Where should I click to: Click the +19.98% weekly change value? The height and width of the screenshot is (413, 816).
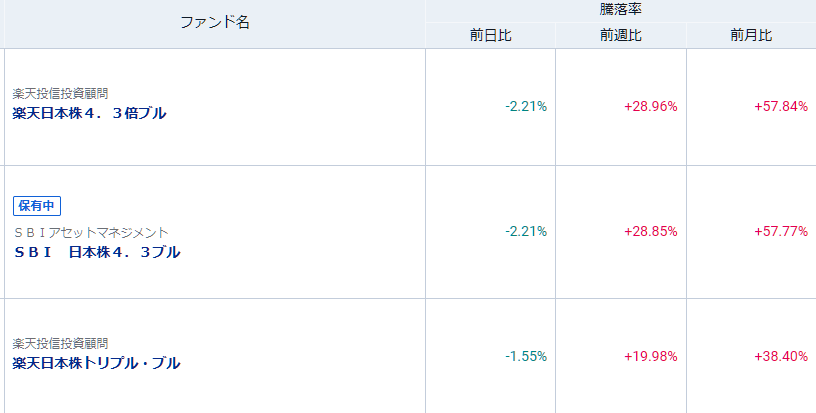[x=650, y=356]
